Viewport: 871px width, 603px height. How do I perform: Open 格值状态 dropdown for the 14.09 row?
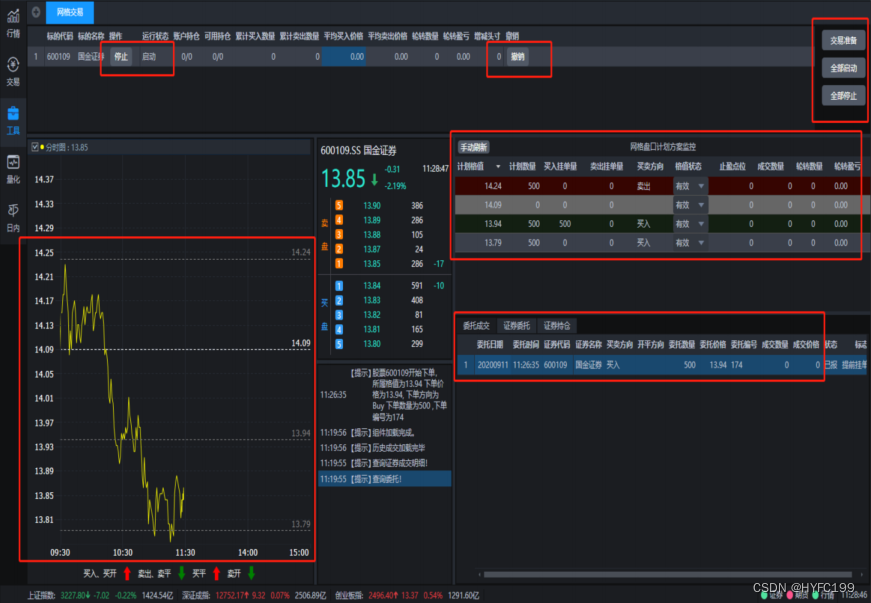[x=690, y=205]
